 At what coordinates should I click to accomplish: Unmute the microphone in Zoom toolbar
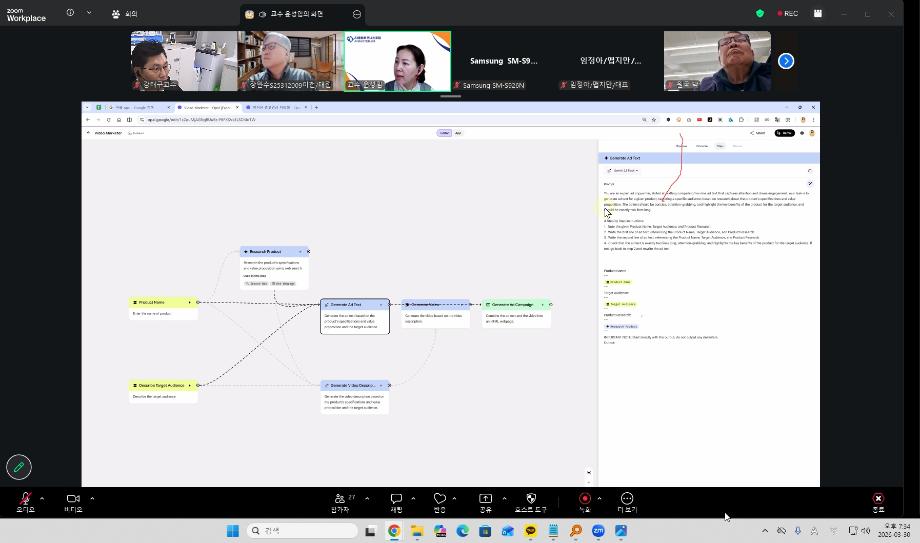point(25,498)
